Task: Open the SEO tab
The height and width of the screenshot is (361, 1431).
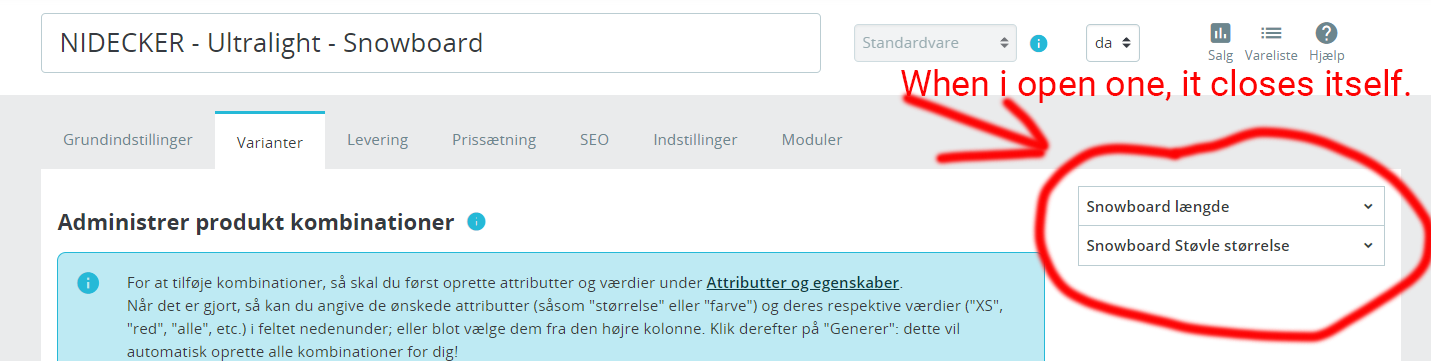Action: pos(594,140)
